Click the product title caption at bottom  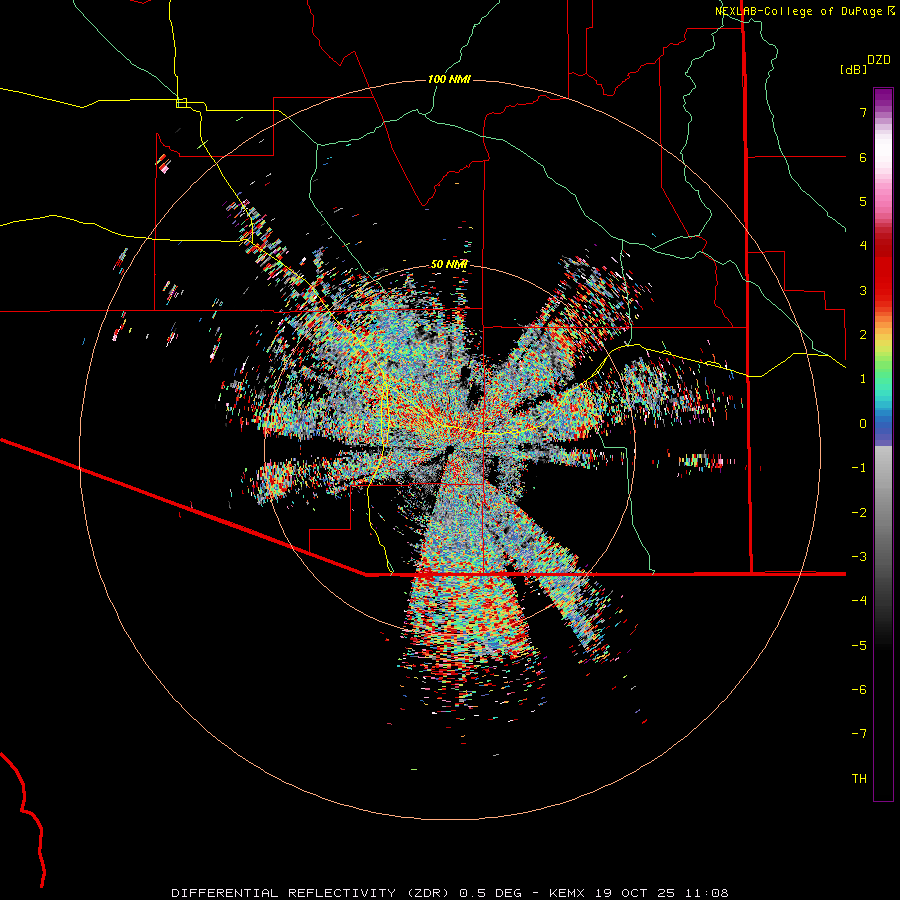pyautogui.click(x=450, y=893)
